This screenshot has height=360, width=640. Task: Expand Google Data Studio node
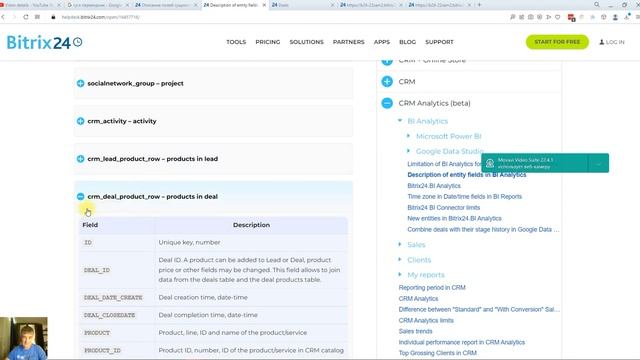(408, 151)
